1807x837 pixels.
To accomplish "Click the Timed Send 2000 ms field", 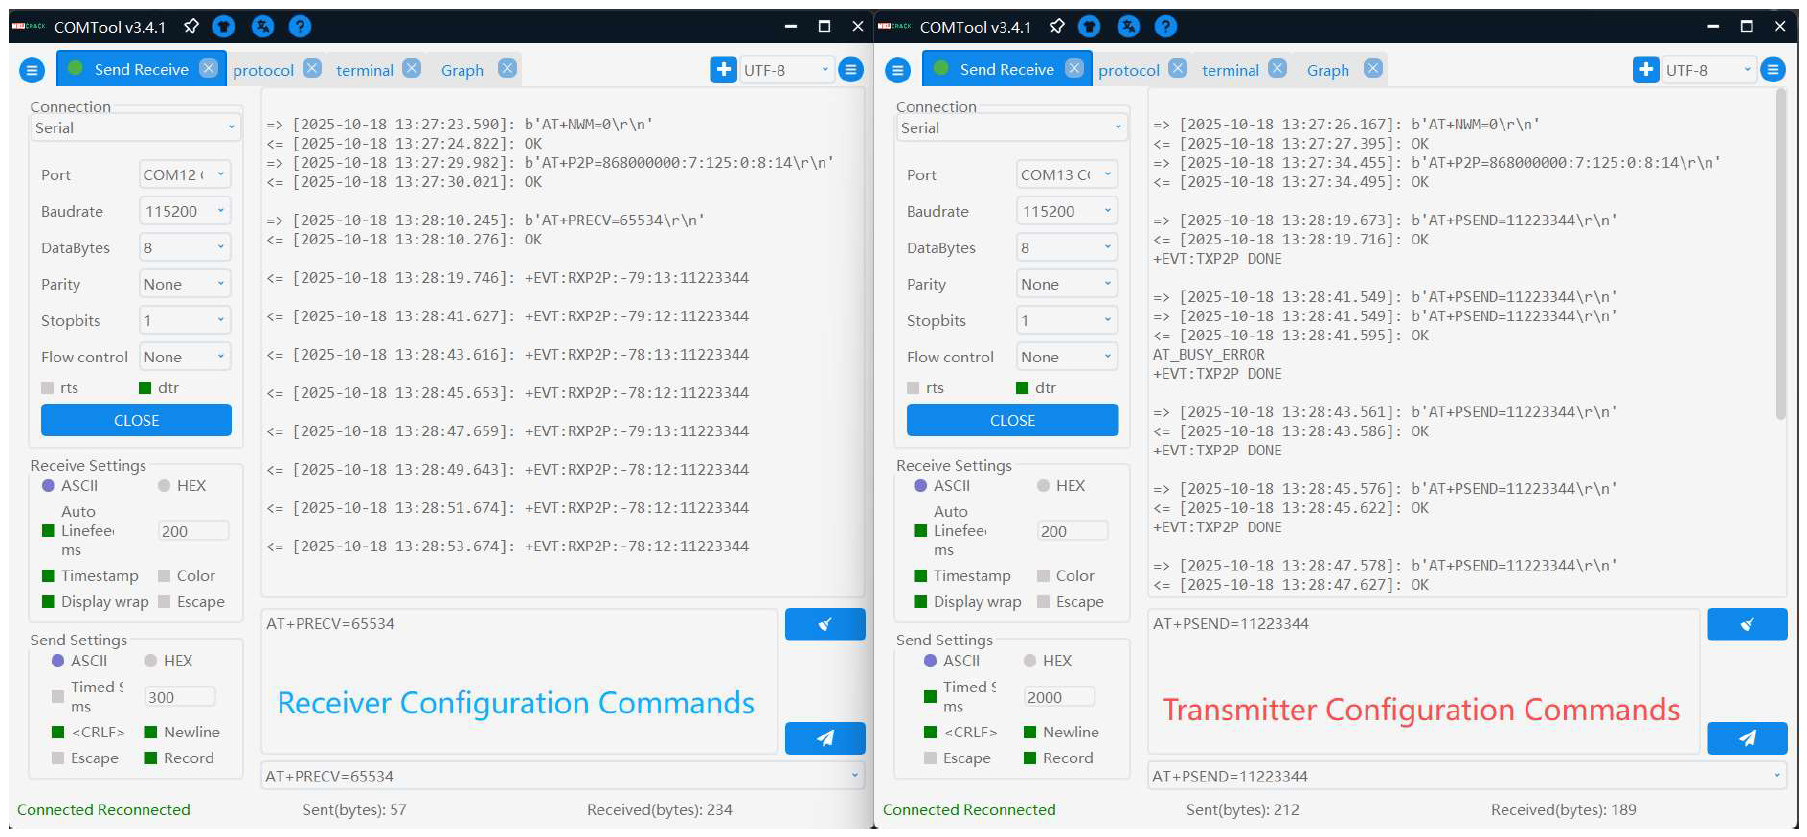I will coord(1059,697).
